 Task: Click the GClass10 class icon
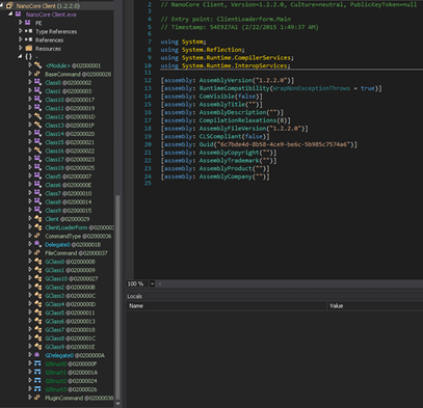38,278
